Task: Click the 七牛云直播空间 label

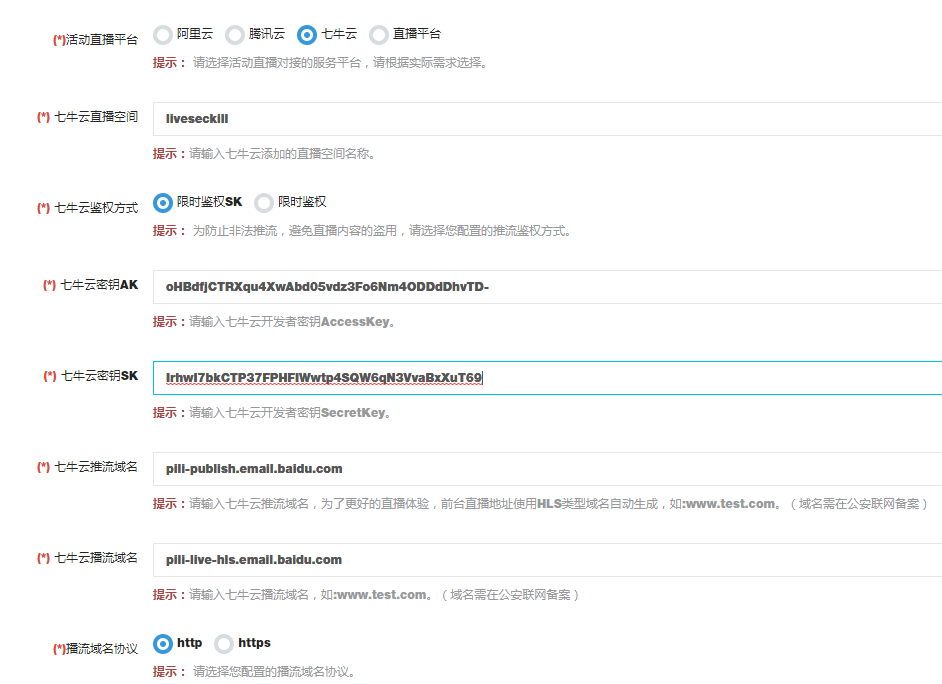Action: pos(88,117)
